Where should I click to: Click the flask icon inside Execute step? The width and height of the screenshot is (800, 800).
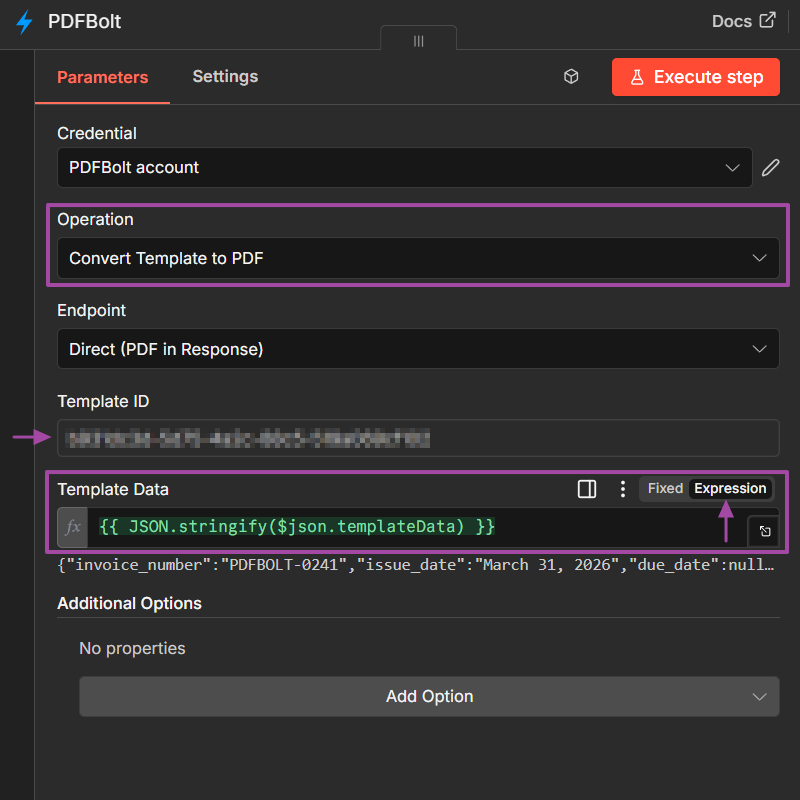click(637, 76)
